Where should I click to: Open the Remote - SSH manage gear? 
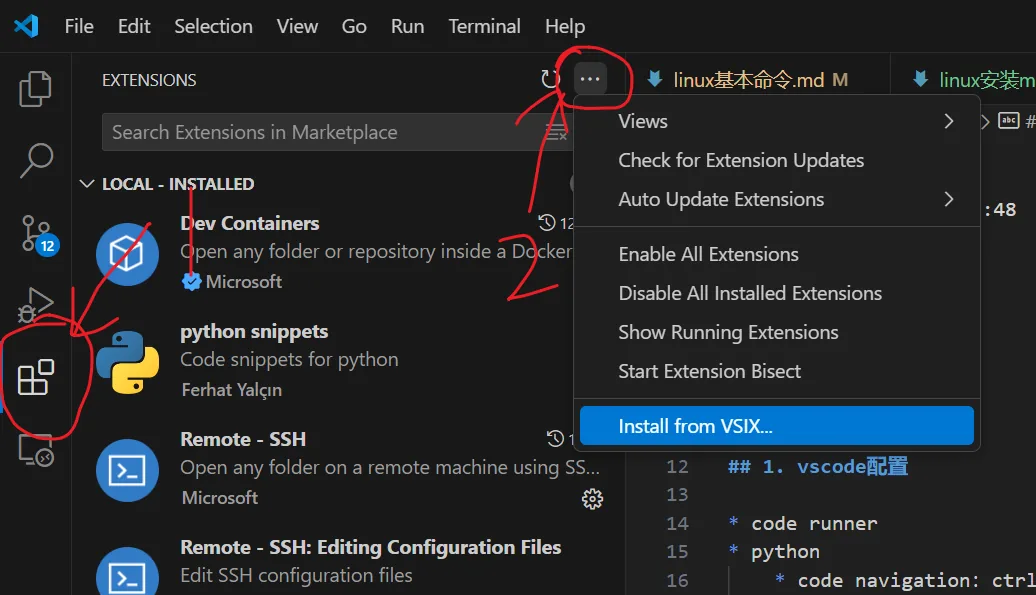pyautogui.click(x=592, y=498)
